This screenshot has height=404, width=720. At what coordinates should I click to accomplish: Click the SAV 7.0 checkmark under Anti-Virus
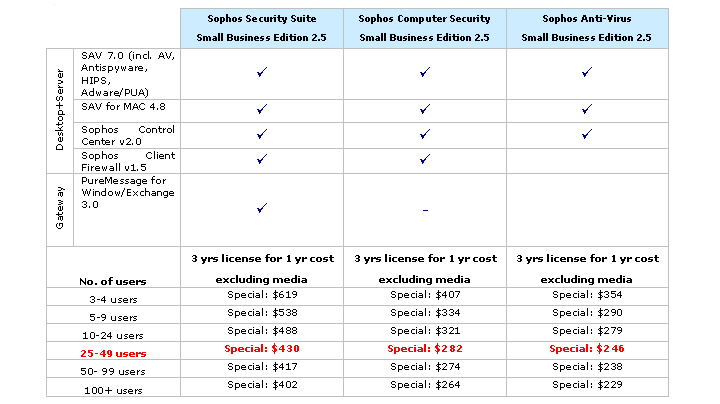pos(587,73)
